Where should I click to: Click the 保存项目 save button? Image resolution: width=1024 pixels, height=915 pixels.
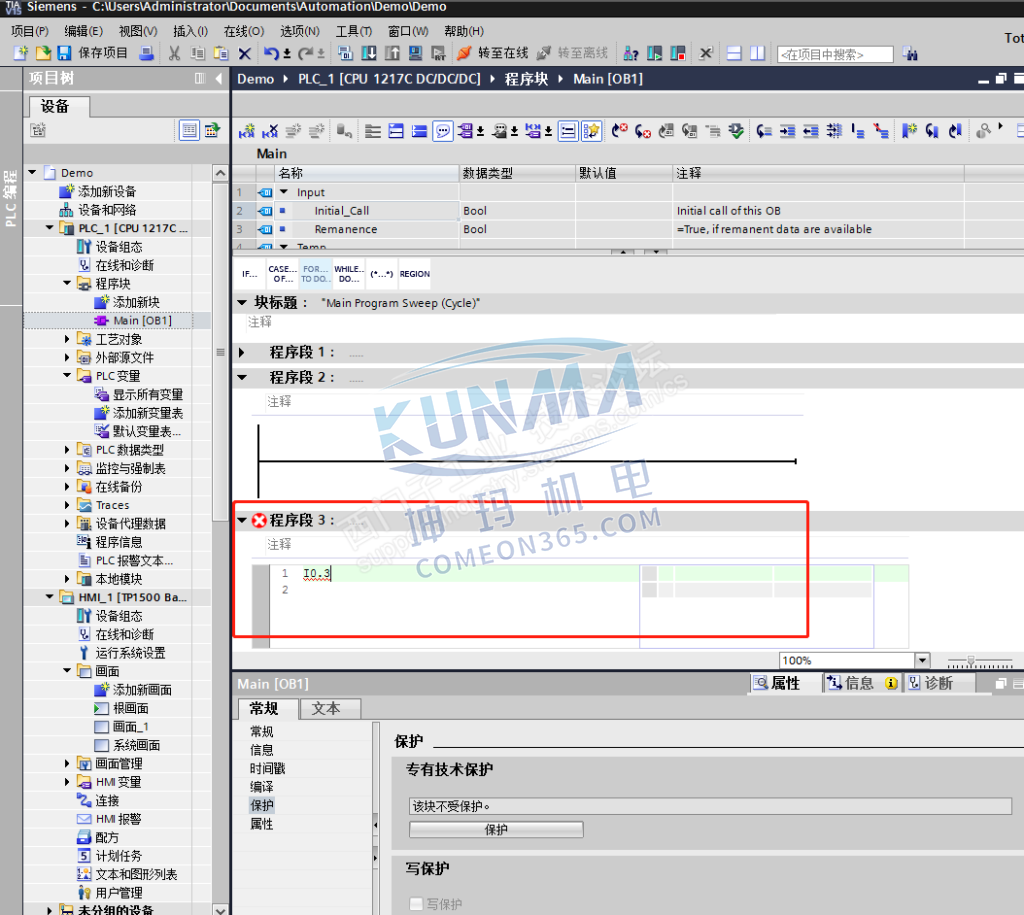coord(93,53)
